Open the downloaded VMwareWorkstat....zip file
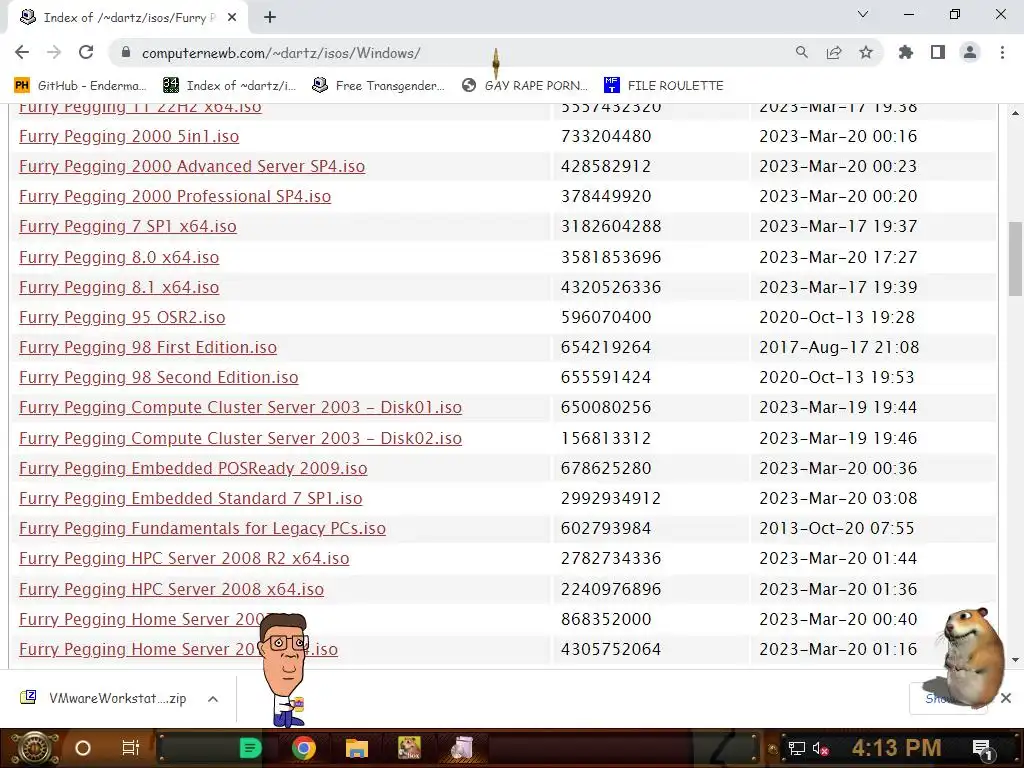The width and height of the screenshot is (1024, 768). [x=104, y=698]
